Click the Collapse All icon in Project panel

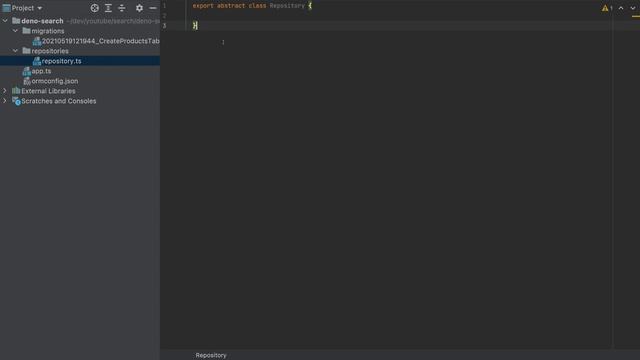[x=122, y=8]
